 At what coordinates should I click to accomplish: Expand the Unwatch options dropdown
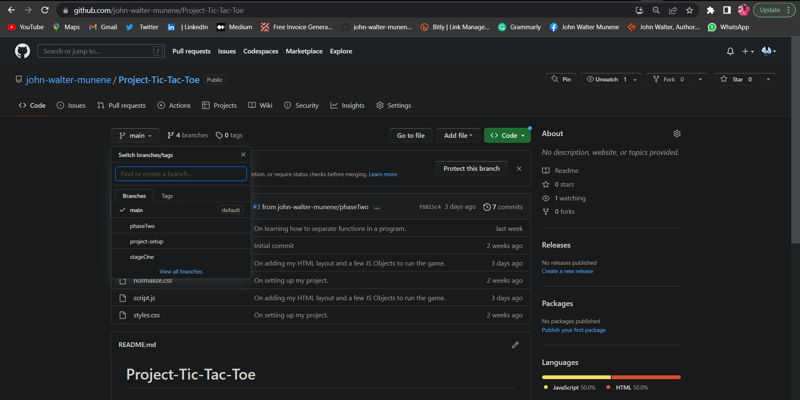point(635,80)
